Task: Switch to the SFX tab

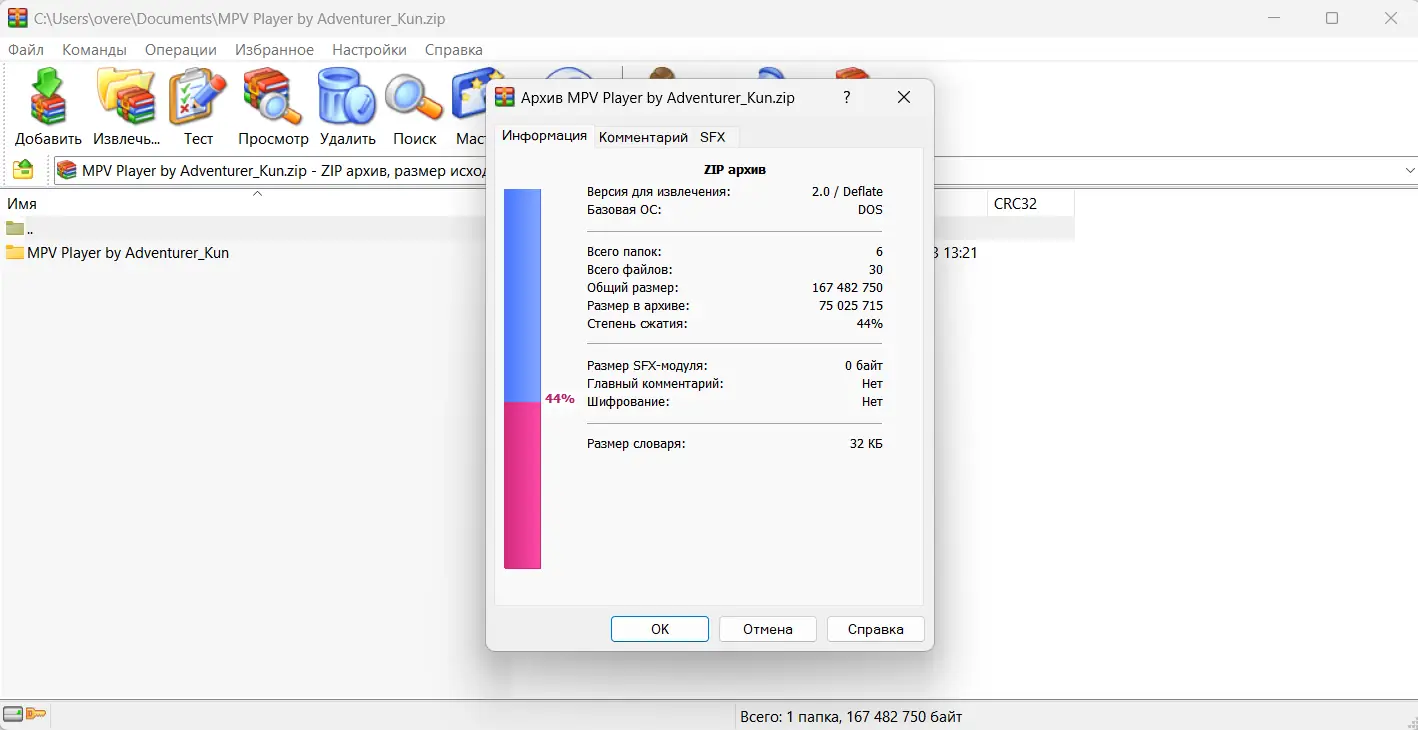Action: pyautogui.click(x=713, y=137)
